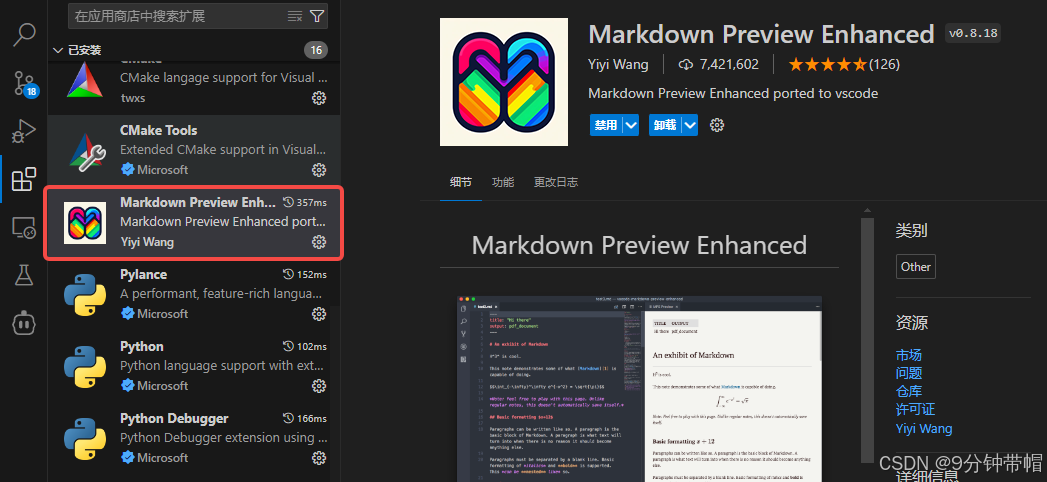This screenshot has width=1047, height=482.
Task: Click the Other category tag
Action: coord(915,266)
